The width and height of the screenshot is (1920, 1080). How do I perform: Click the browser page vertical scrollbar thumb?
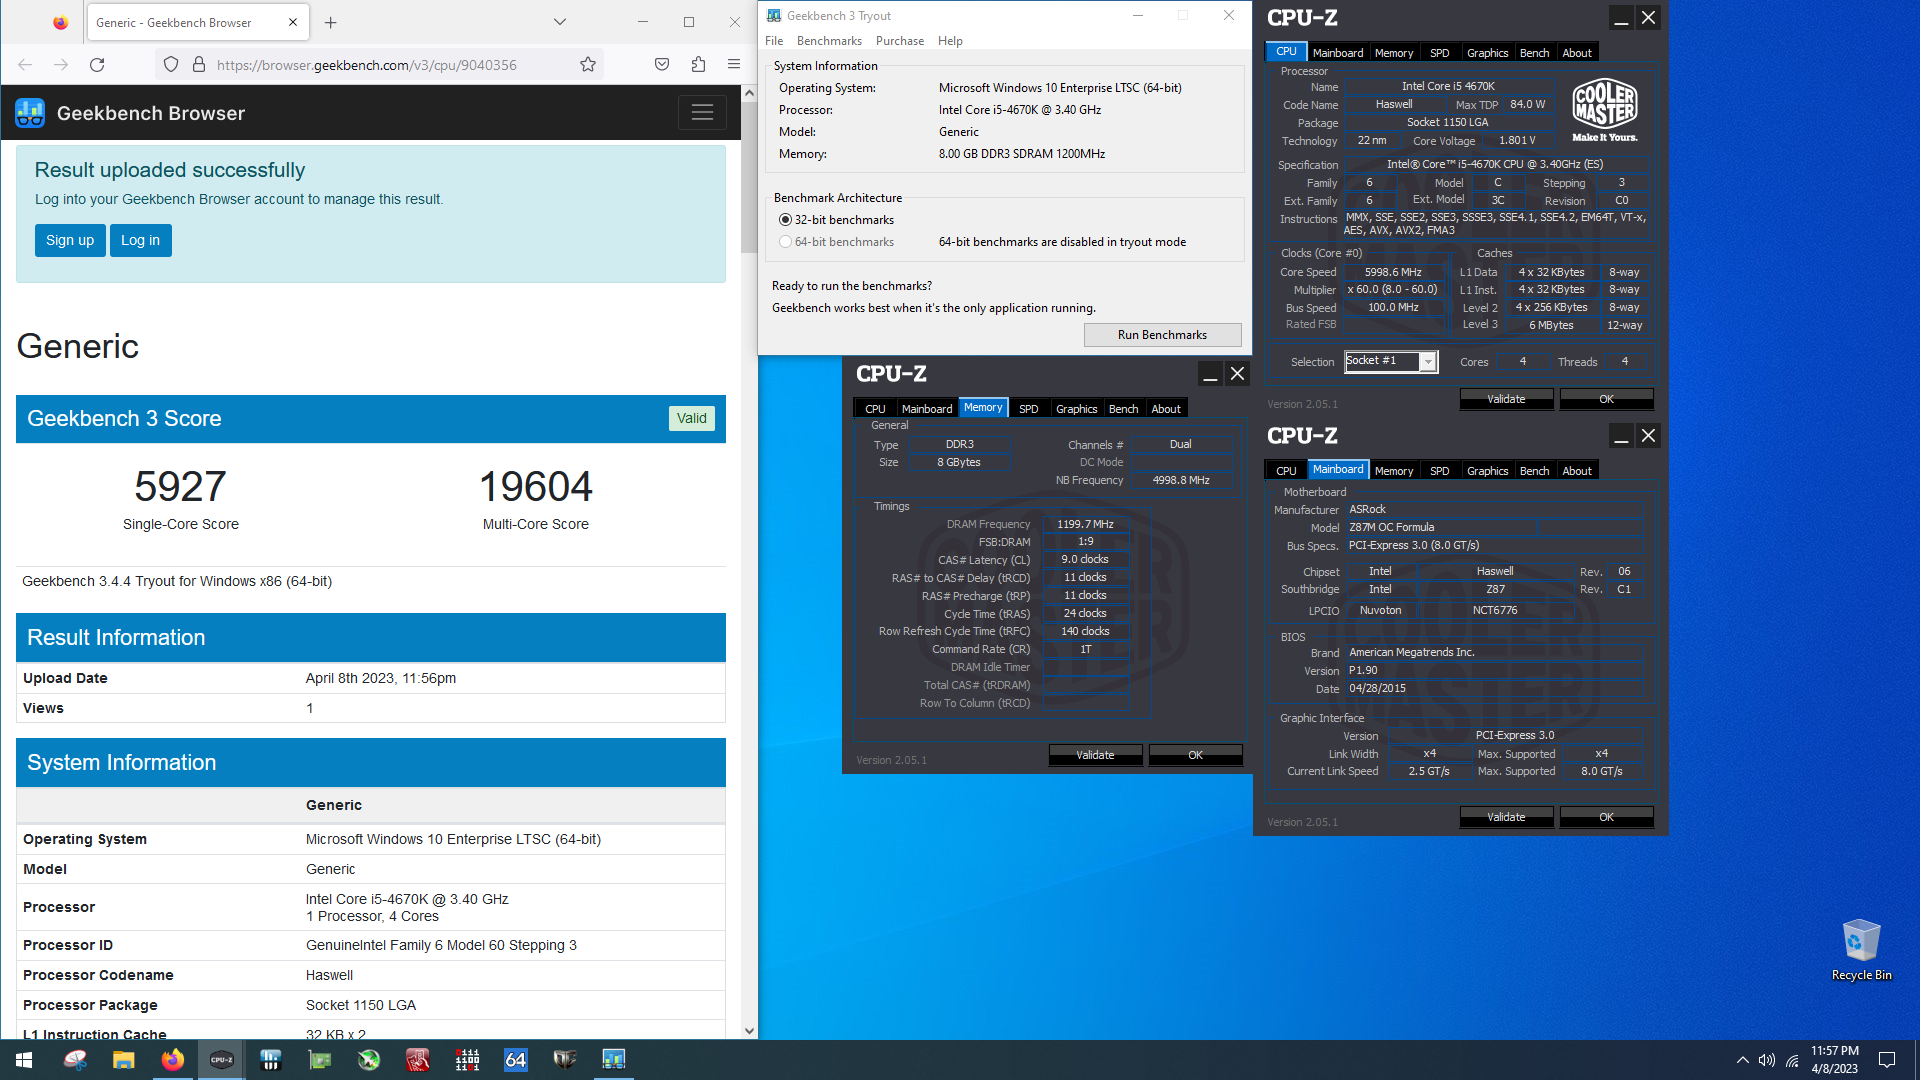pyautogui.click(x=749, y=177)
